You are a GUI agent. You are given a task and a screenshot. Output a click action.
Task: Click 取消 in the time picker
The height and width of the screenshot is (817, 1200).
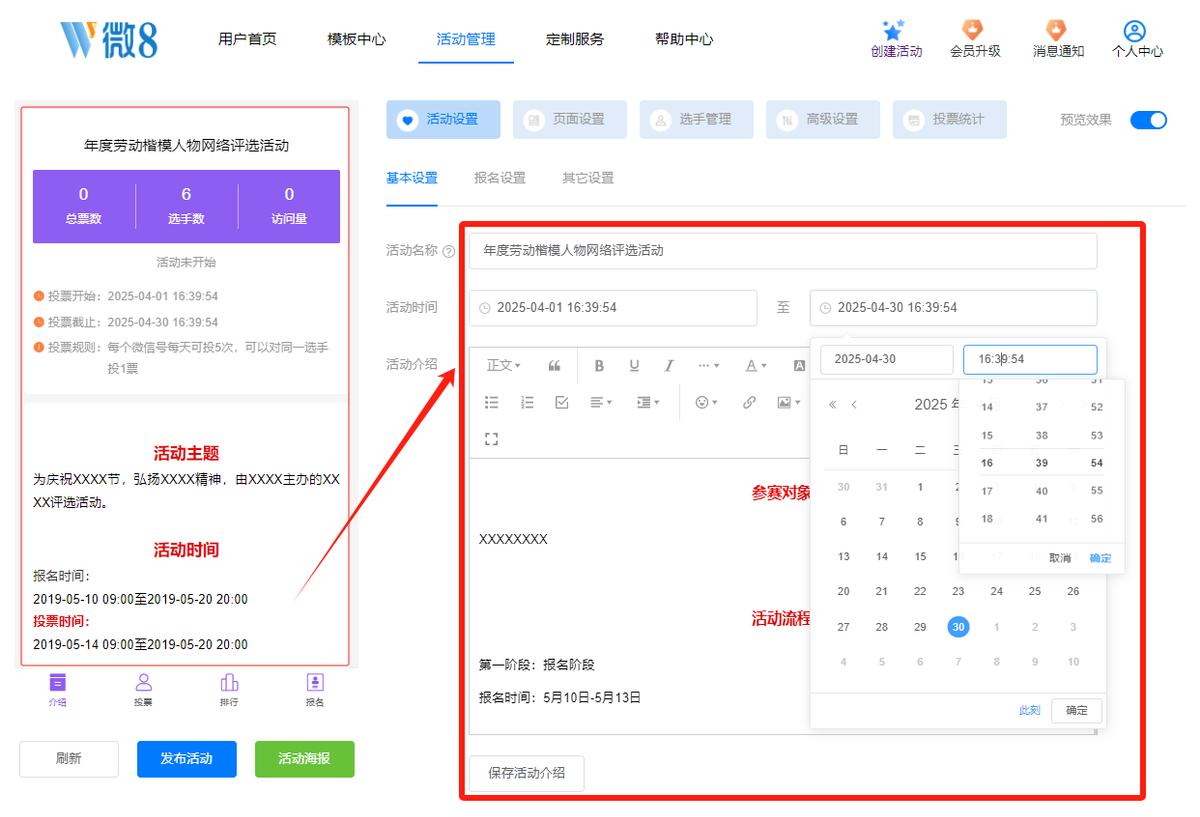click(1060, 558)
